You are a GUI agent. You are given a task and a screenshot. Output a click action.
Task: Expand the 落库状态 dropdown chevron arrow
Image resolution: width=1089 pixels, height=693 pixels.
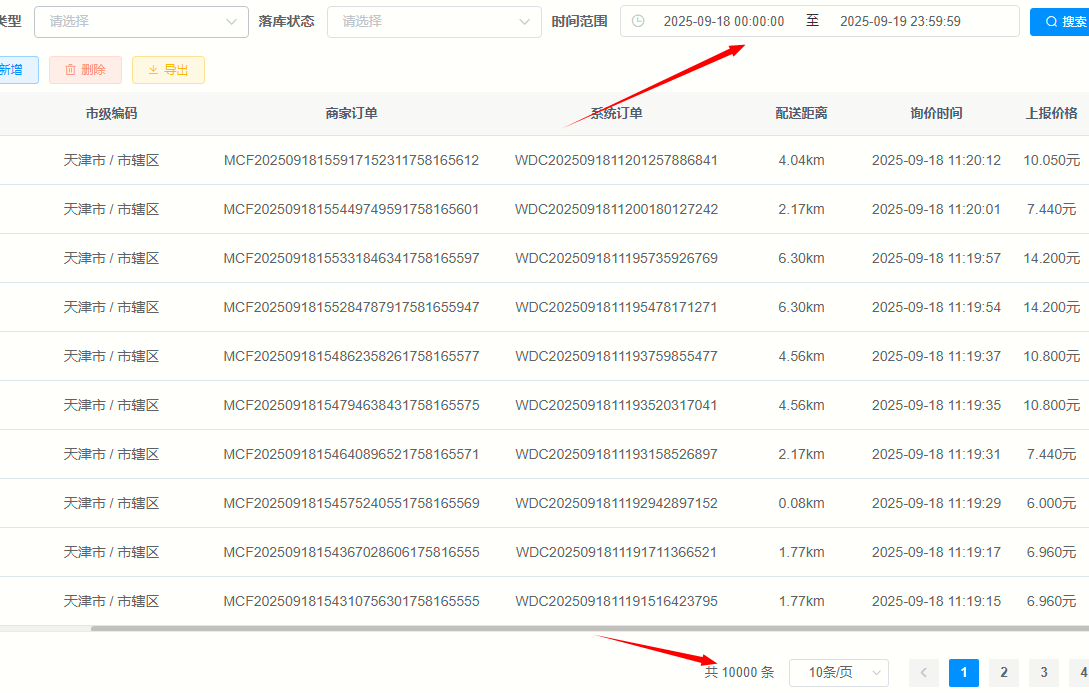point(524,22)
